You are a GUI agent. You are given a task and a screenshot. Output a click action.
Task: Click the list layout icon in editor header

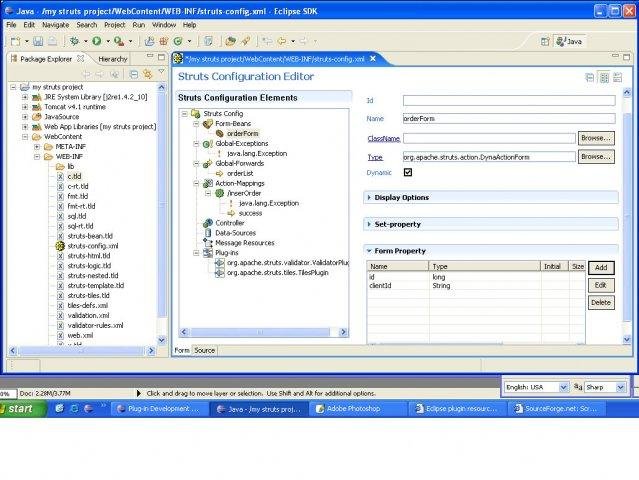click(x=618, y=77)
